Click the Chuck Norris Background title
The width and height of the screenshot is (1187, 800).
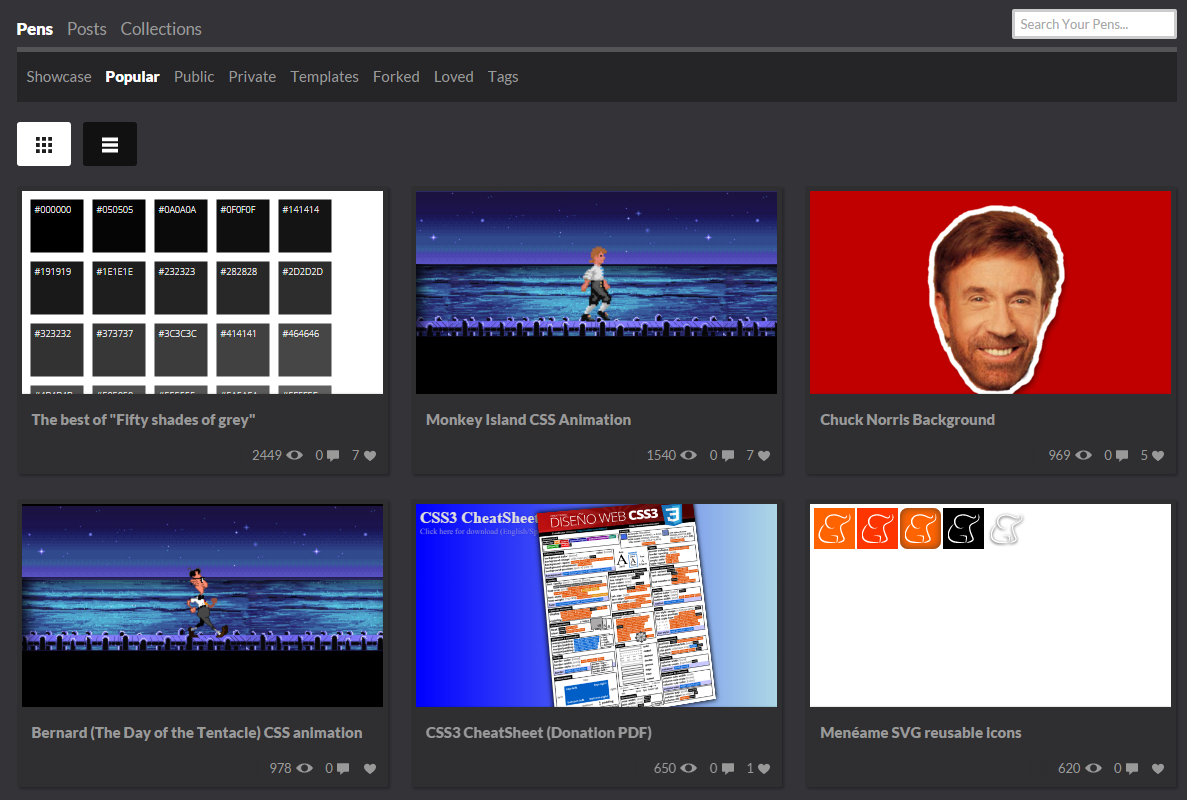coord(908,420)
